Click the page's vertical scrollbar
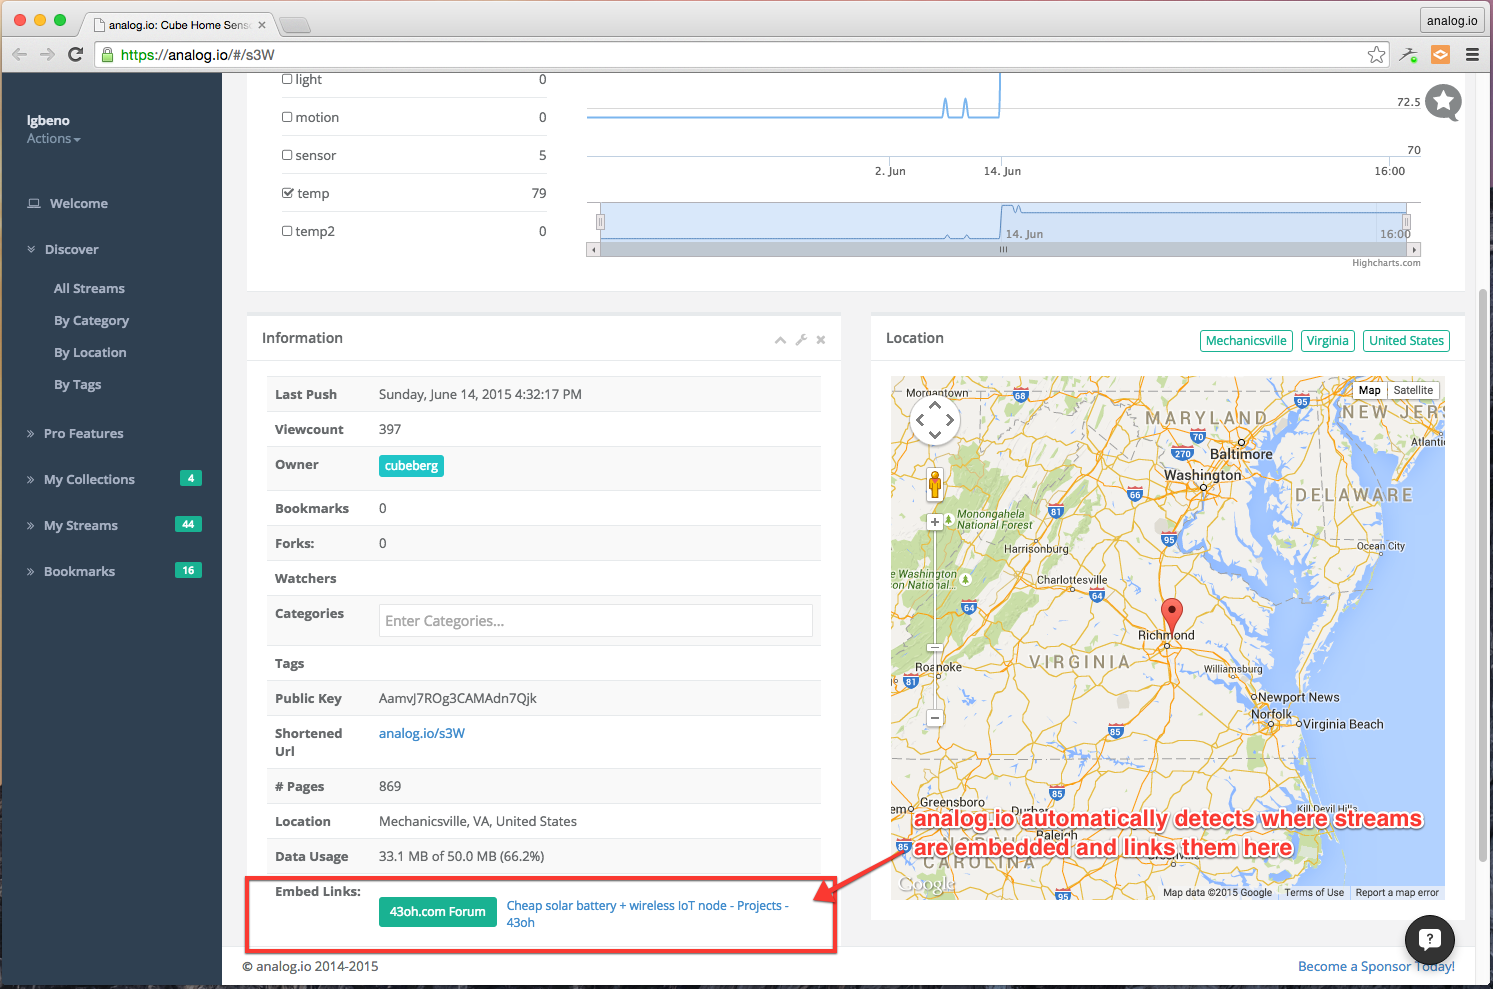Image resolution: width=1493 pixels, height=989 pixels. pyautogui.click(x=1482, y=575)
